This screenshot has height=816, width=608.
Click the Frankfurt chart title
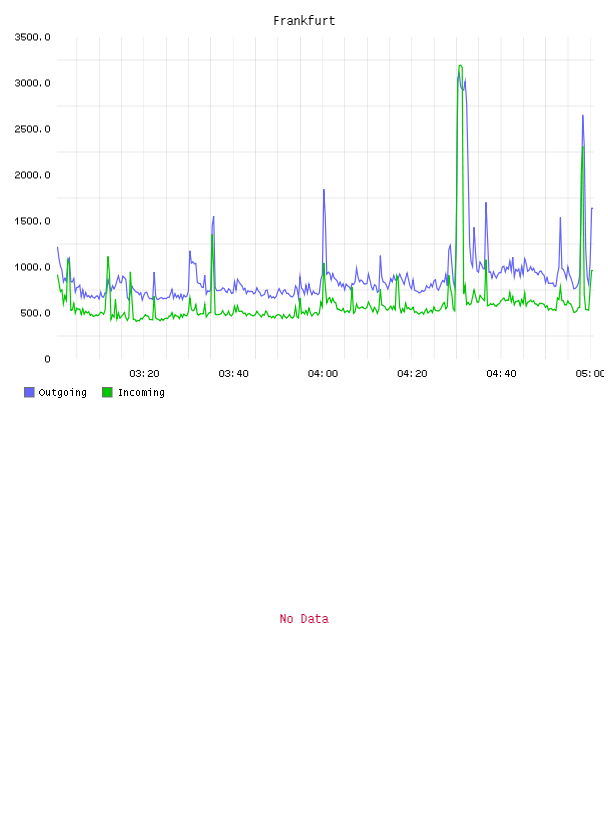click(x=304, y=21)
